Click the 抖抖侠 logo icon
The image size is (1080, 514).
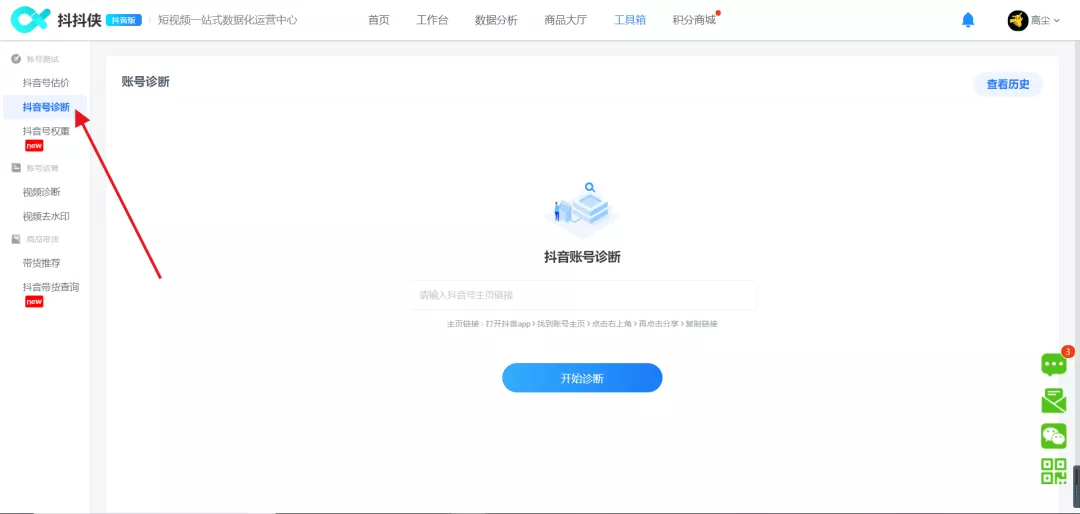point(30,20)
